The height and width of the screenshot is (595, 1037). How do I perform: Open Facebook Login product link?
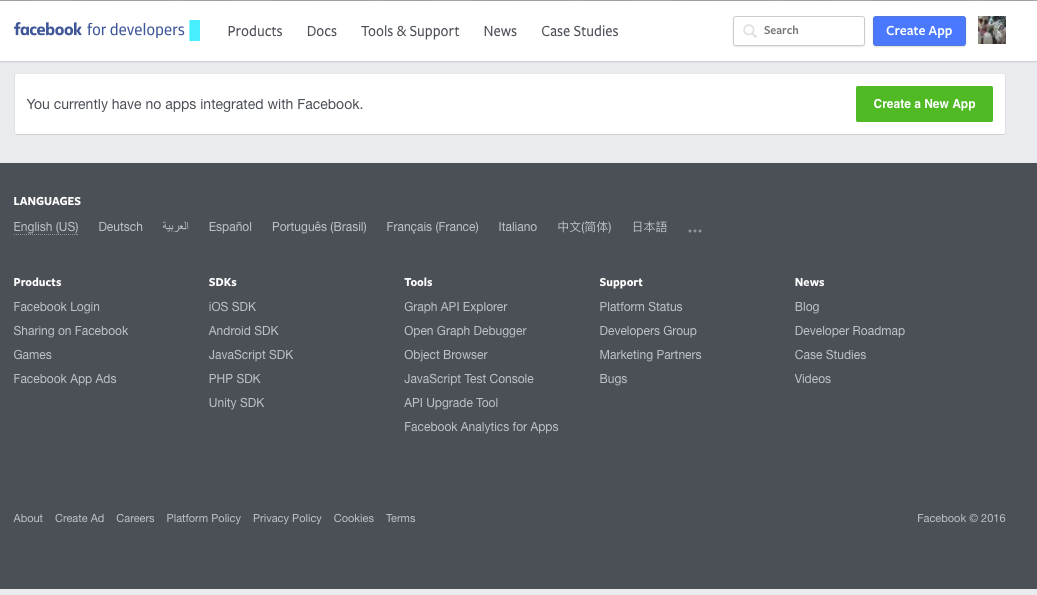(56, 307)
